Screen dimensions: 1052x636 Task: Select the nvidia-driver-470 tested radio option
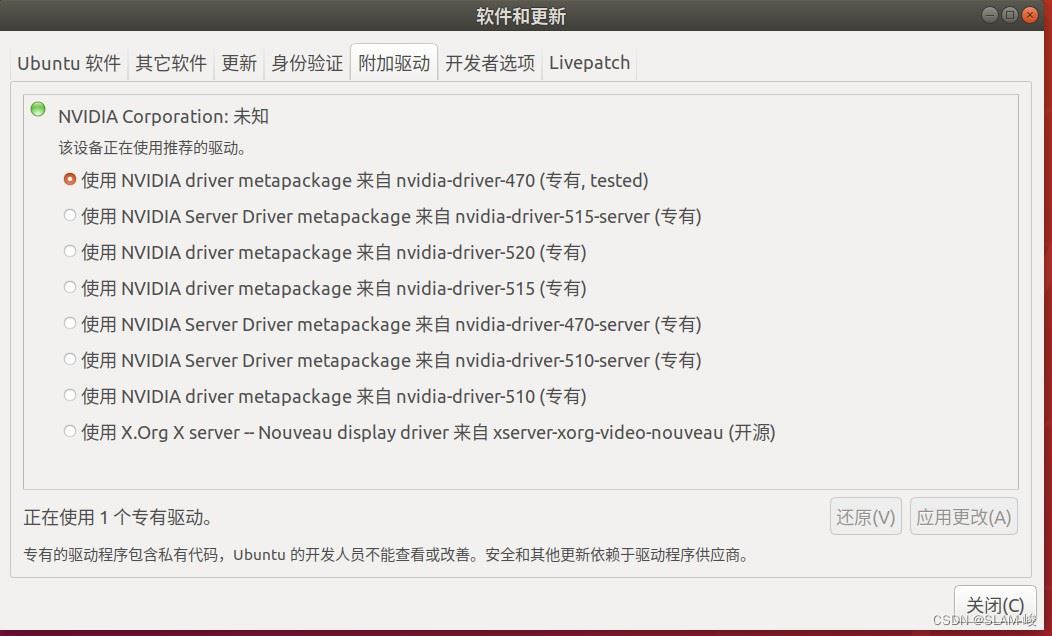coord(70,180)
